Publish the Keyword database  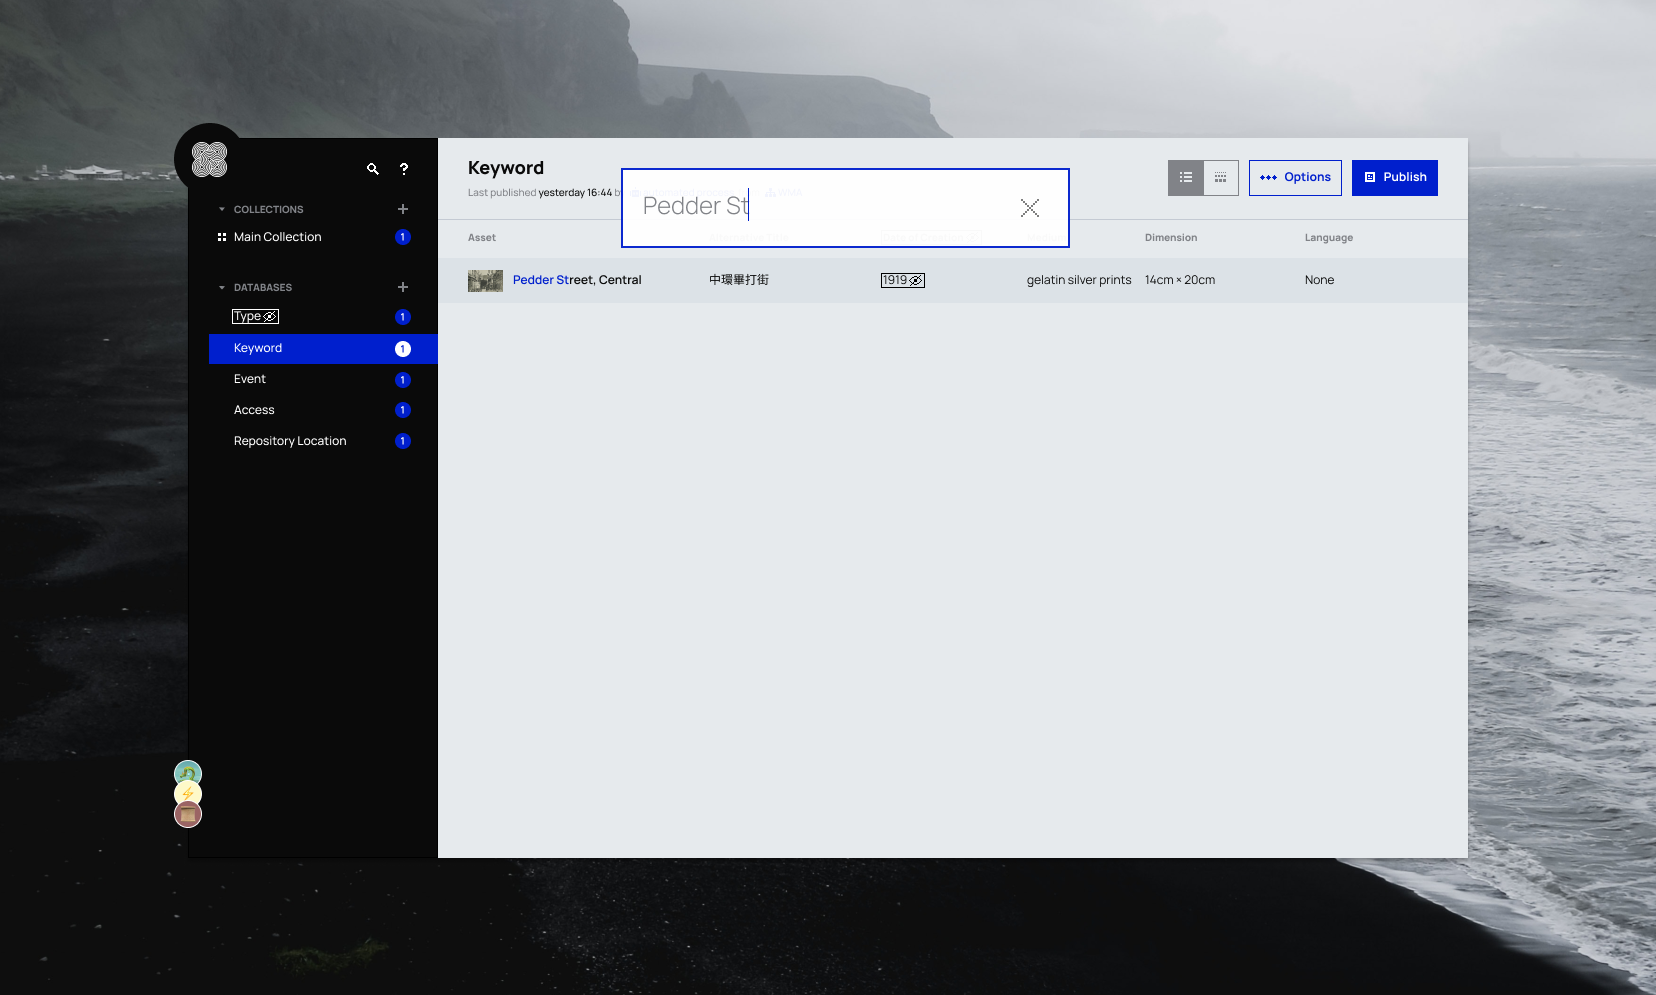pyautogui.click(x=1395, y=178)
